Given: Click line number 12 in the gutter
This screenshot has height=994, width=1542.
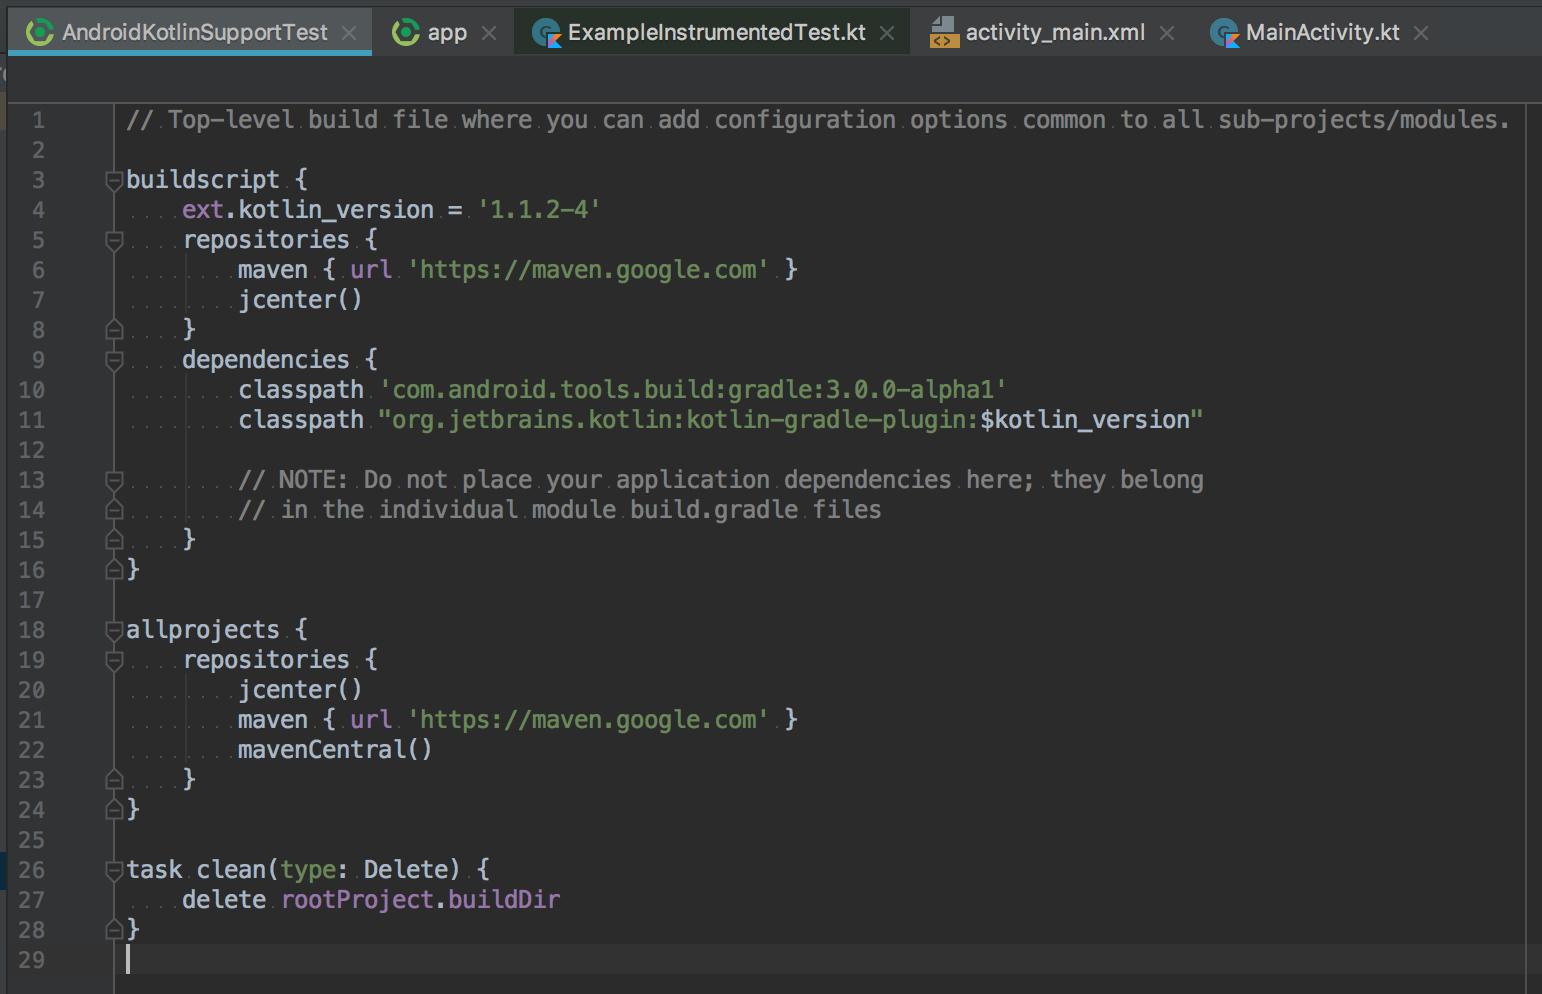Looking at the screenshot, I should tap(32, 450).
